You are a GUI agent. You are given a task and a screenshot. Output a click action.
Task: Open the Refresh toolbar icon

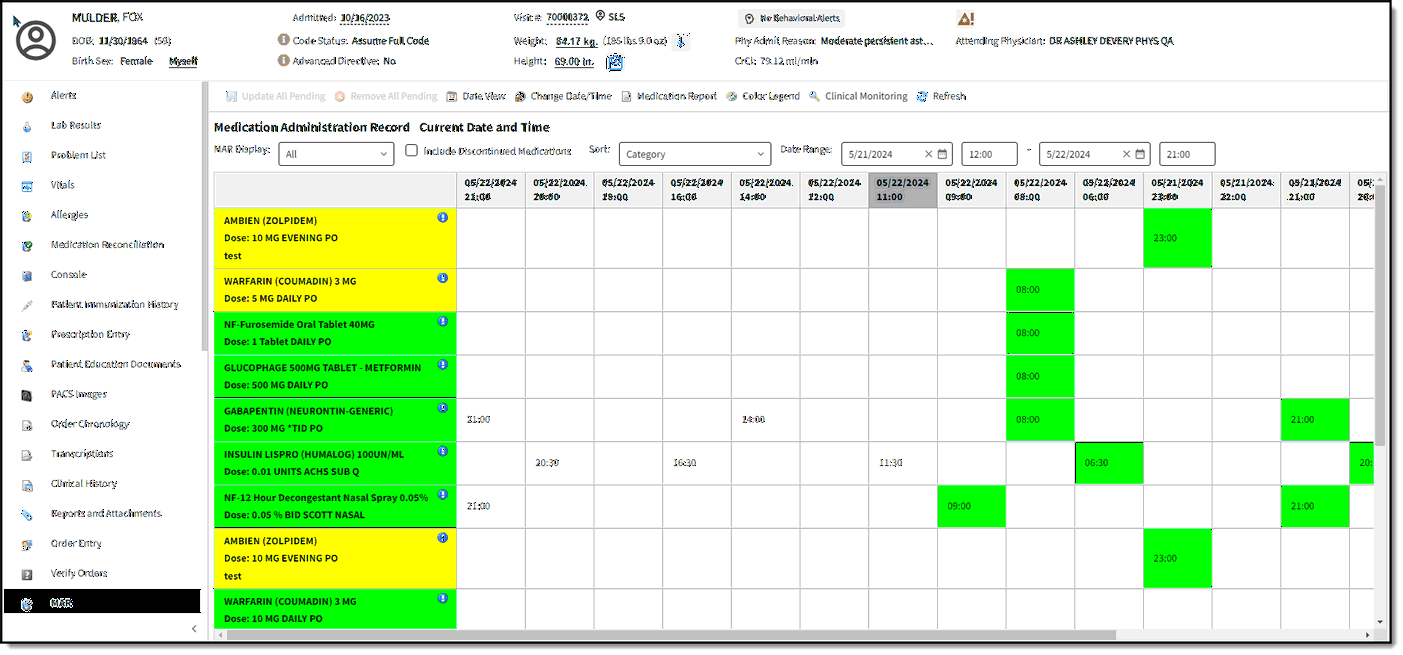point(922,97)
